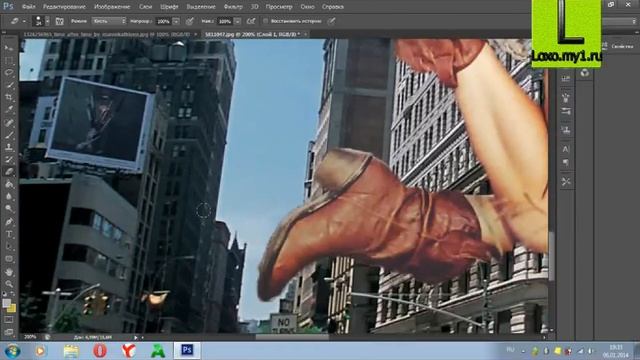Select the Zoom tool
The image size is (640, 360).
[9, 284]
